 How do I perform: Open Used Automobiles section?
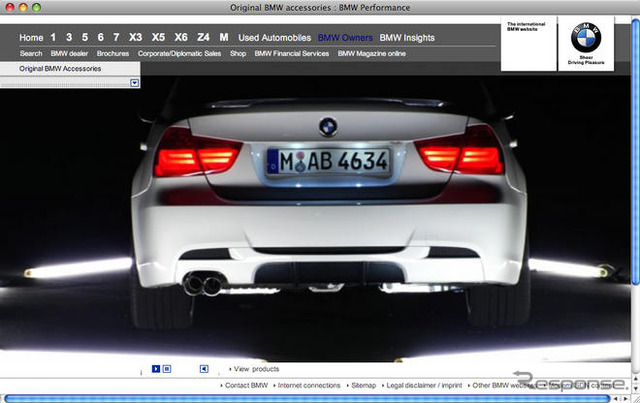coord(275,38)
